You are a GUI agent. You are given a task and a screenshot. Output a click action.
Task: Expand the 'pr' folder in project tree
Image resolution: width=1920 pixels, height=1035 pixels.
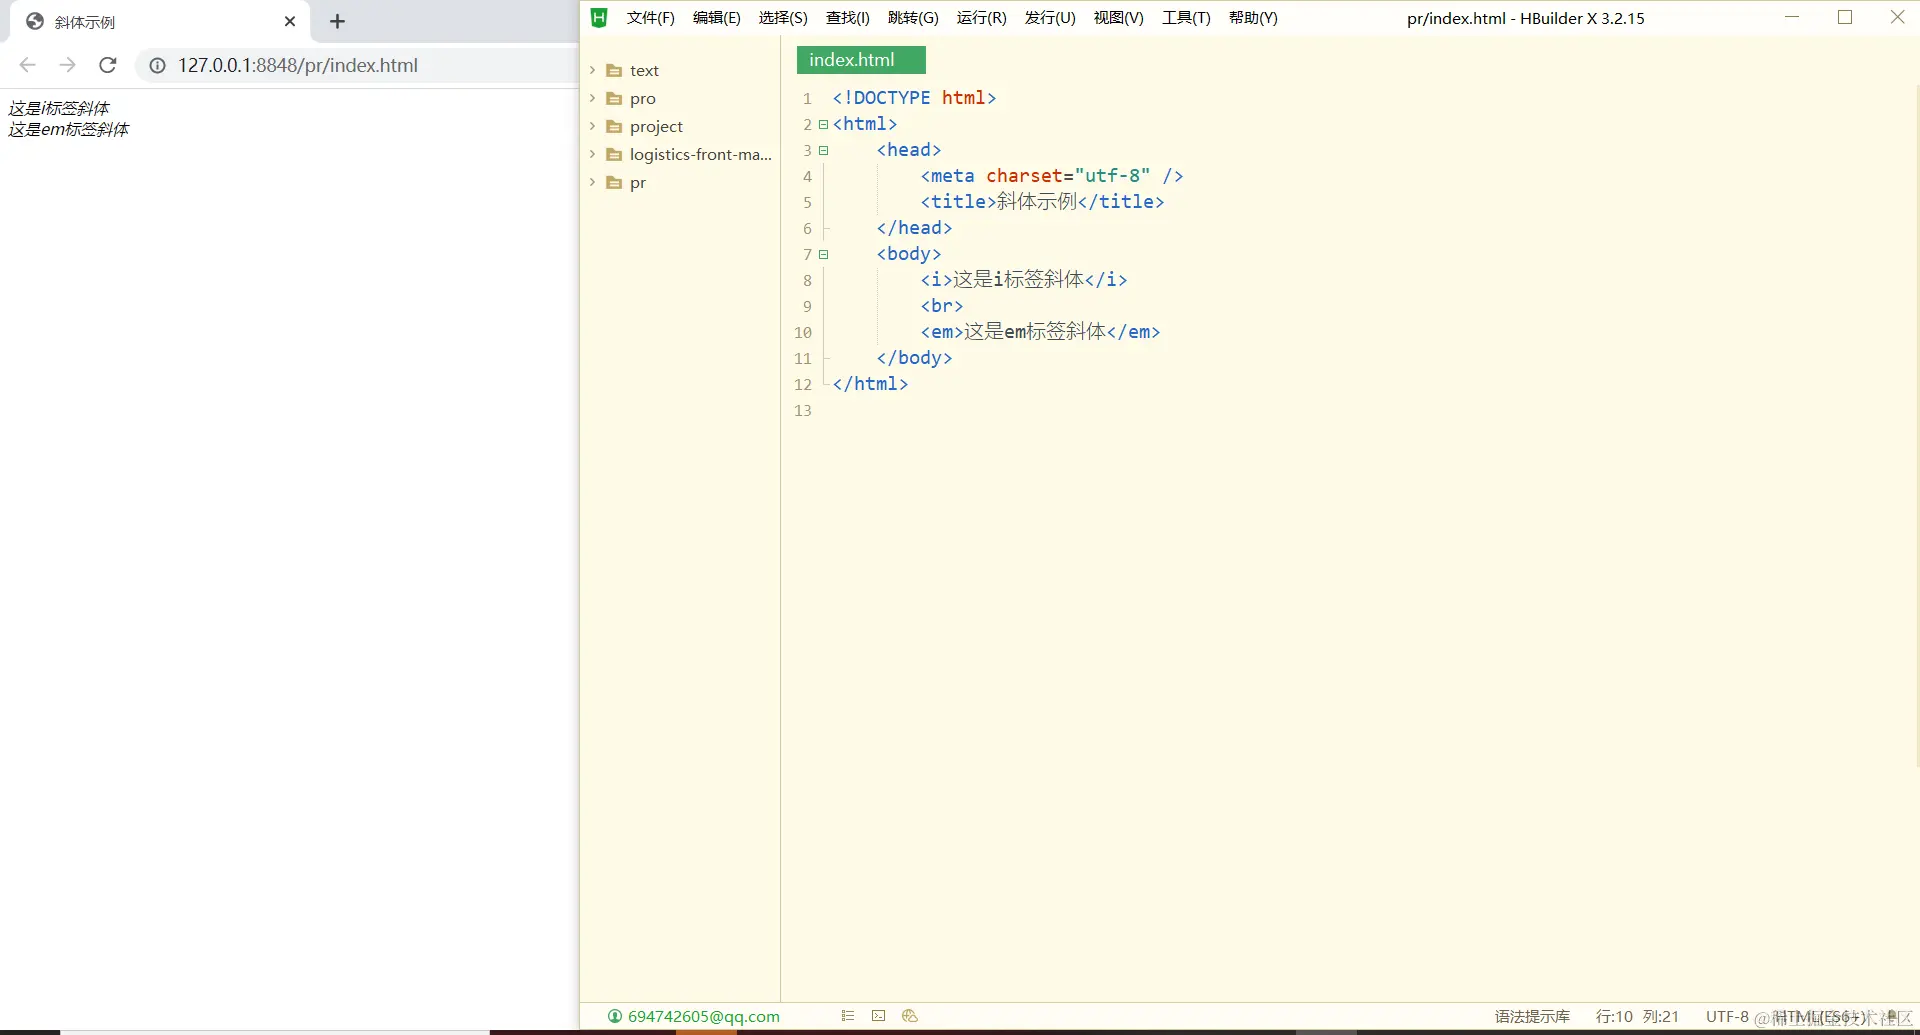[x=592, y=182]
